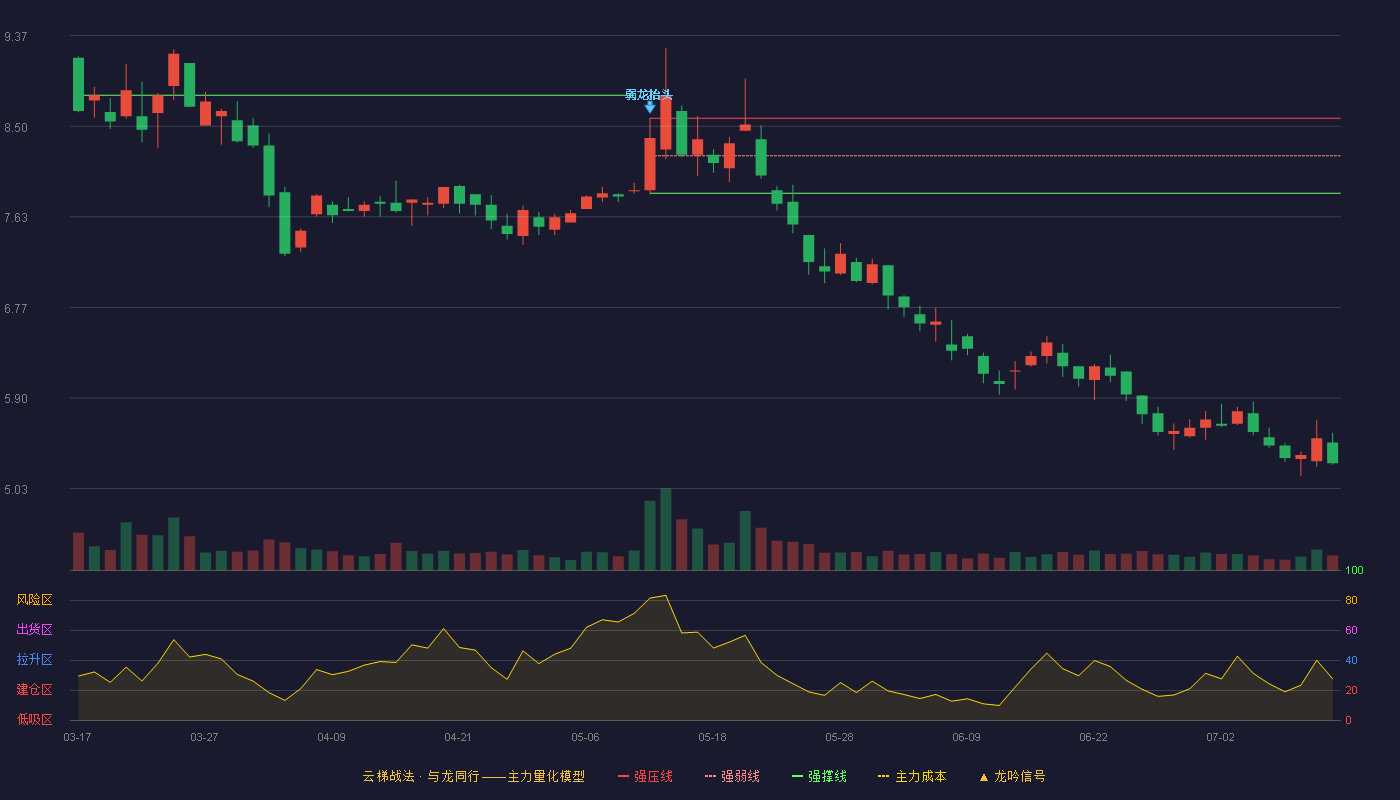1400x800 pixels.
Task: Toggle the 强弱线 legend entry
Action: [x=732, y=776]
